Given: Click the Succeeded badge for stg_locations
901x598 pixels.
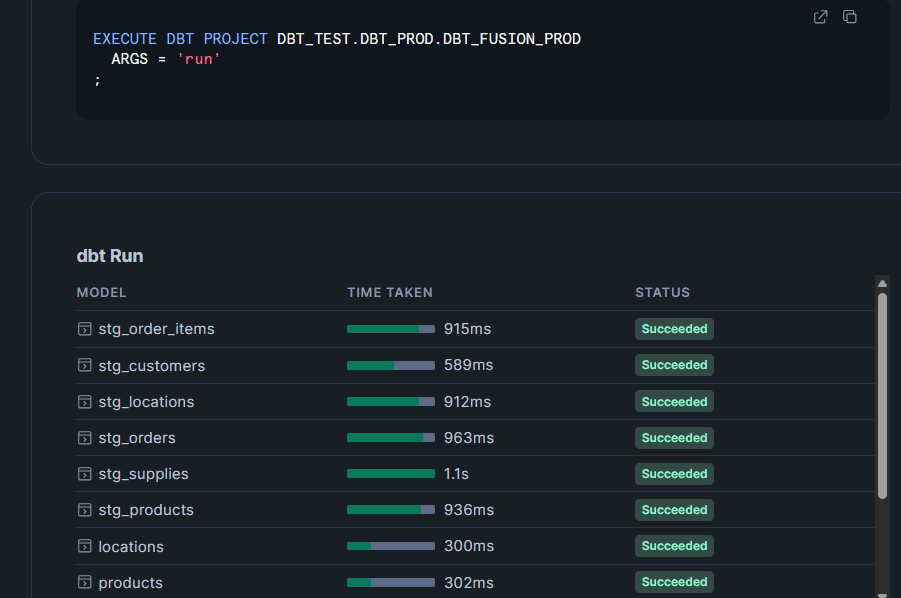Looking at the screenshot, I should tap(674, 402).
